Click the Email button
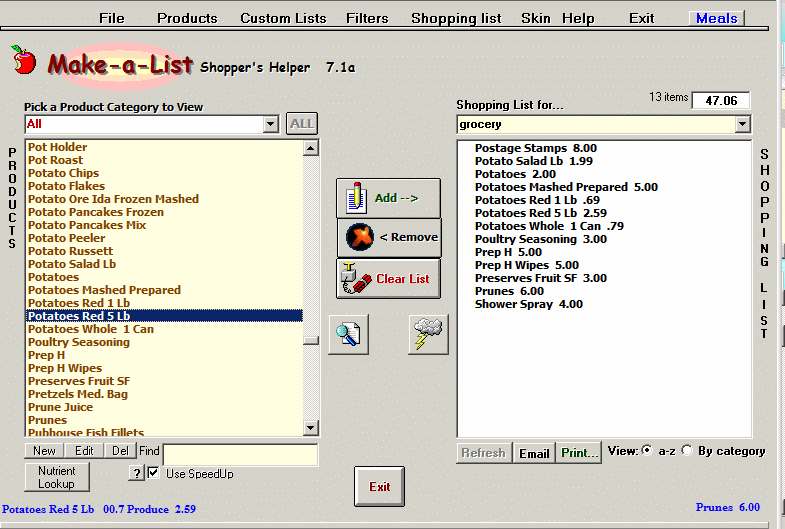The width and height of the screenshot is (785, 529). pos(534,453)
